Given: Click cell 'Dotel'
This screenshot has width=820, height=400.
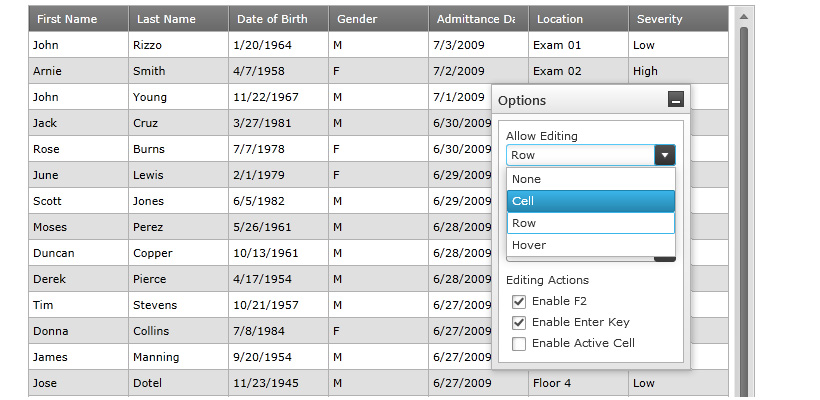Looking at the screenshot, I should click(178, 383).
